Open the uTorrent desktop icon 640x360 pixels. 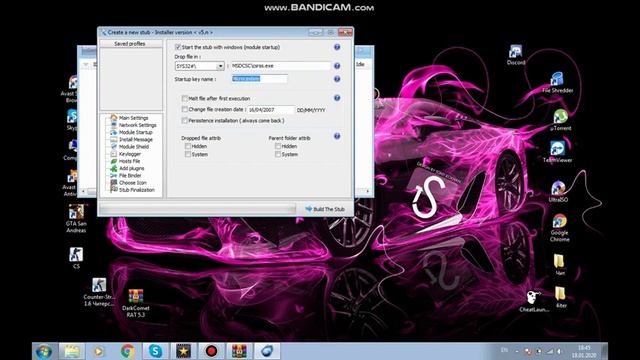coord(560,120)
